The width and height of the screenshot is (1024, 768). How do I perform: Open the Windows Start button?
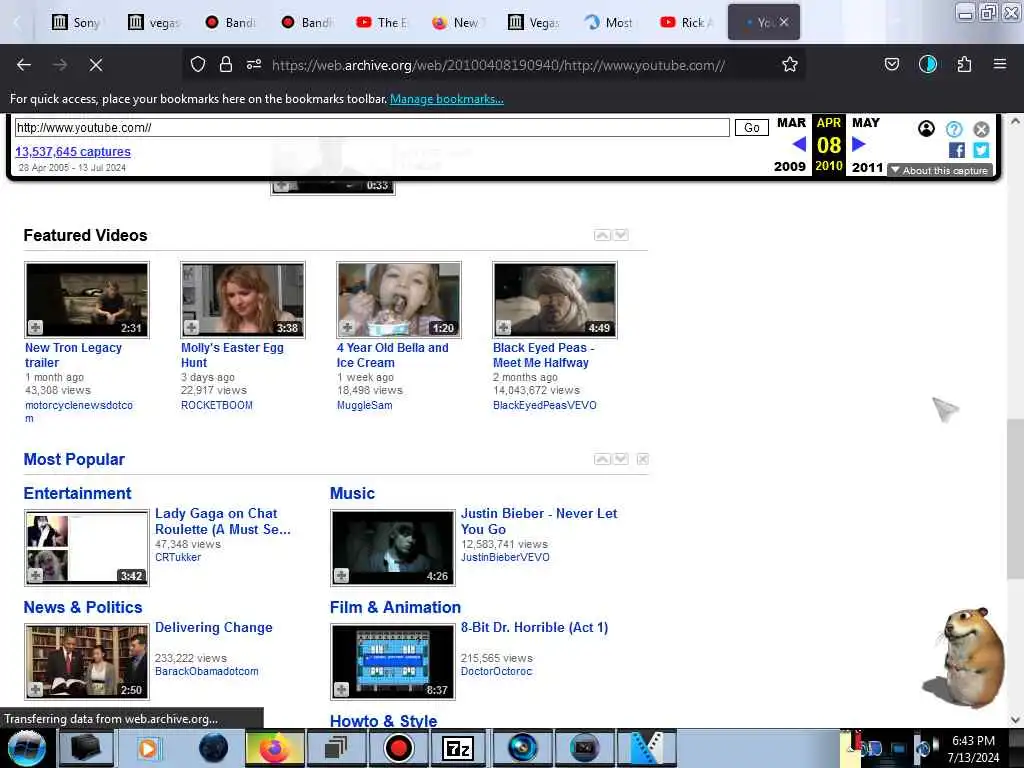pos(26,748)
